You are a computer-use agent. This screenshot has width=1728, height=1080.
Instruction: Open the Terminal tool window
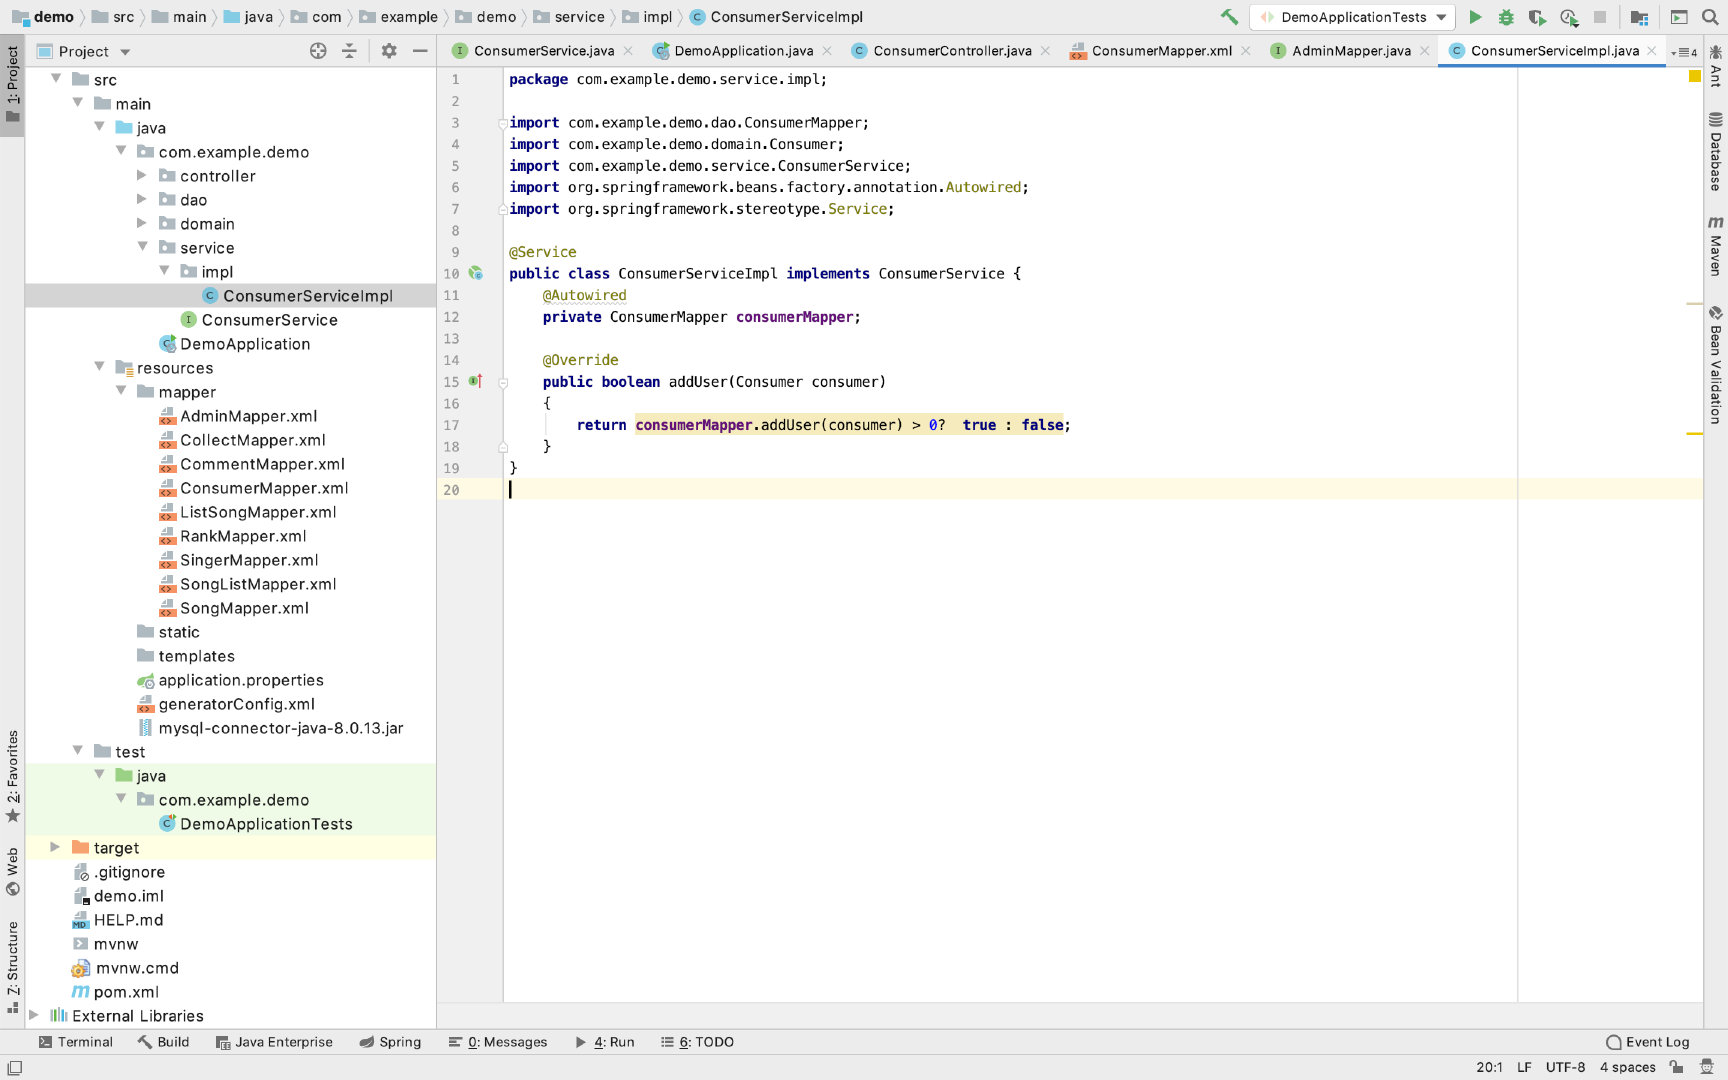tap(75, 1042)
